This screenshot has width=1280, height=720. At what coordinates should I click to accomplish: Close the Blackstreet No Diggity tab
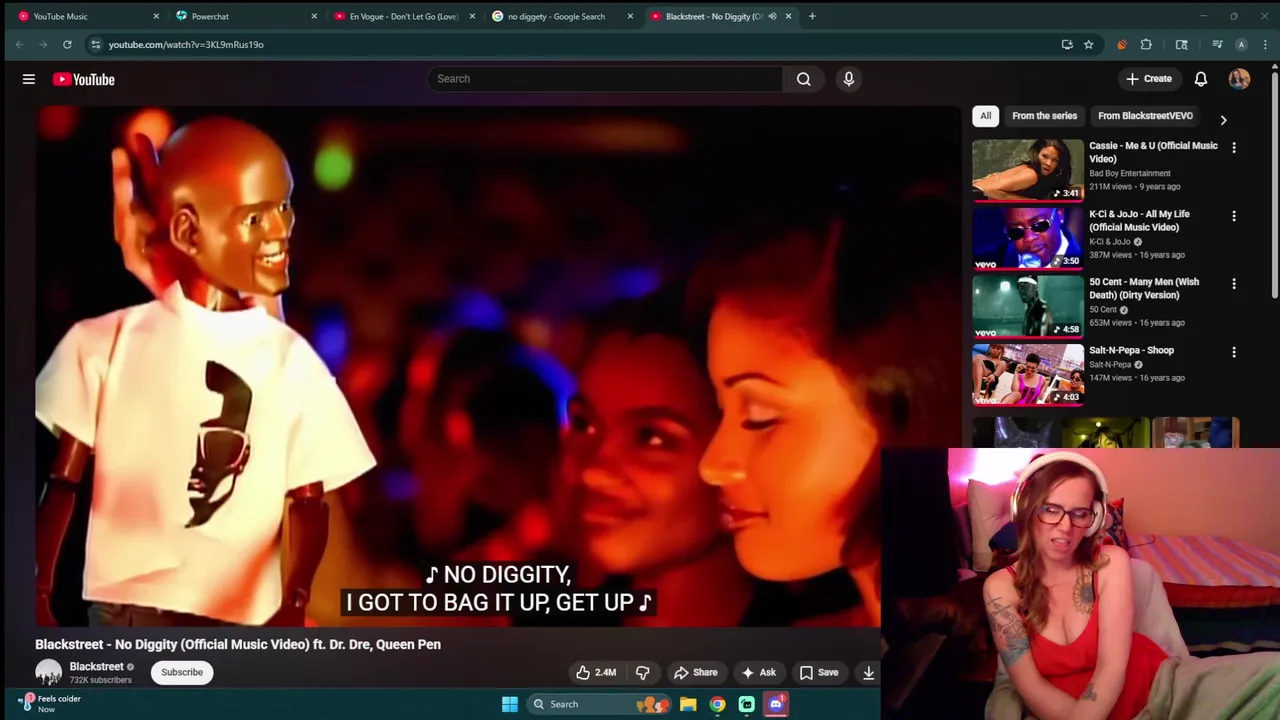pyautogui.click(x=788, y=16)
